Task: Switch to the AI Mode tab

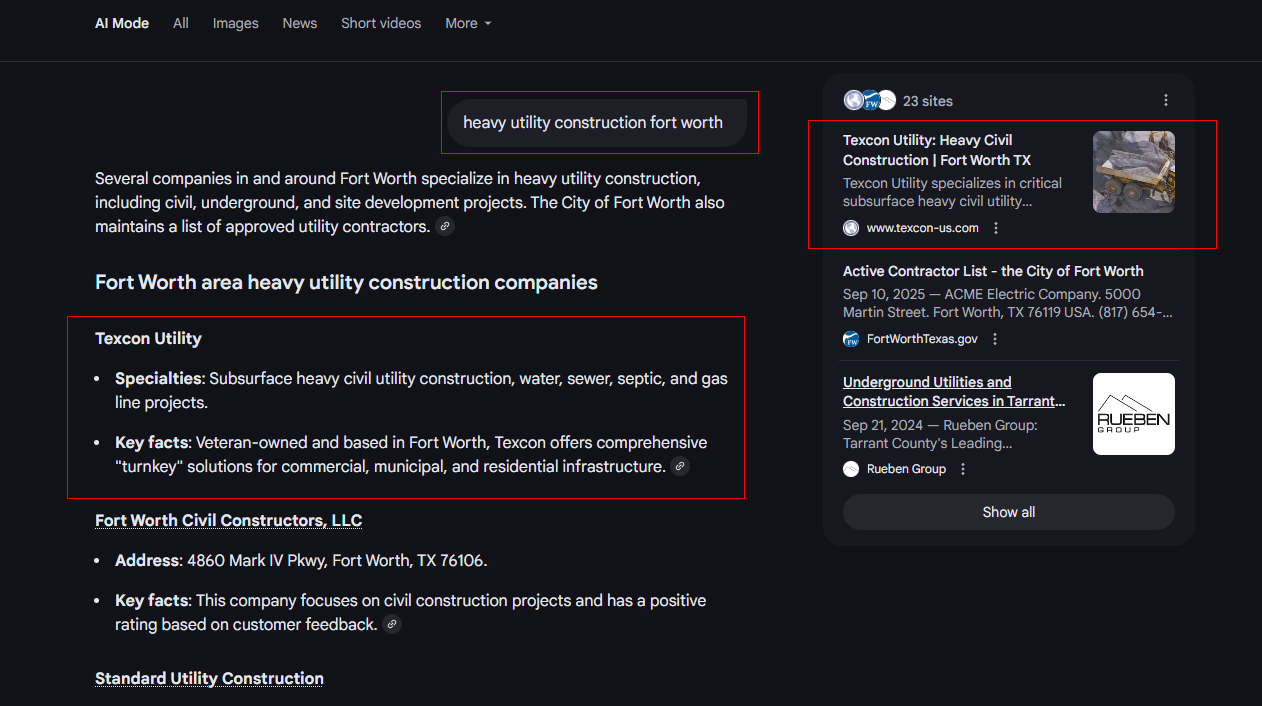Action: [x=122, y=23]
